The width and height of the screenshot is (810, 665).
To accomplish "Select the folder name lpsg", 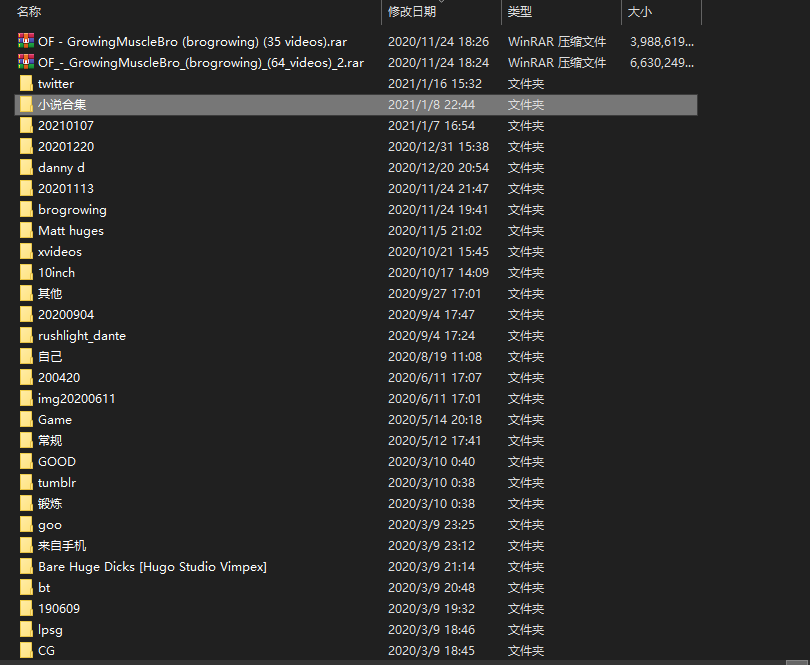I will (x=50, y=630).
